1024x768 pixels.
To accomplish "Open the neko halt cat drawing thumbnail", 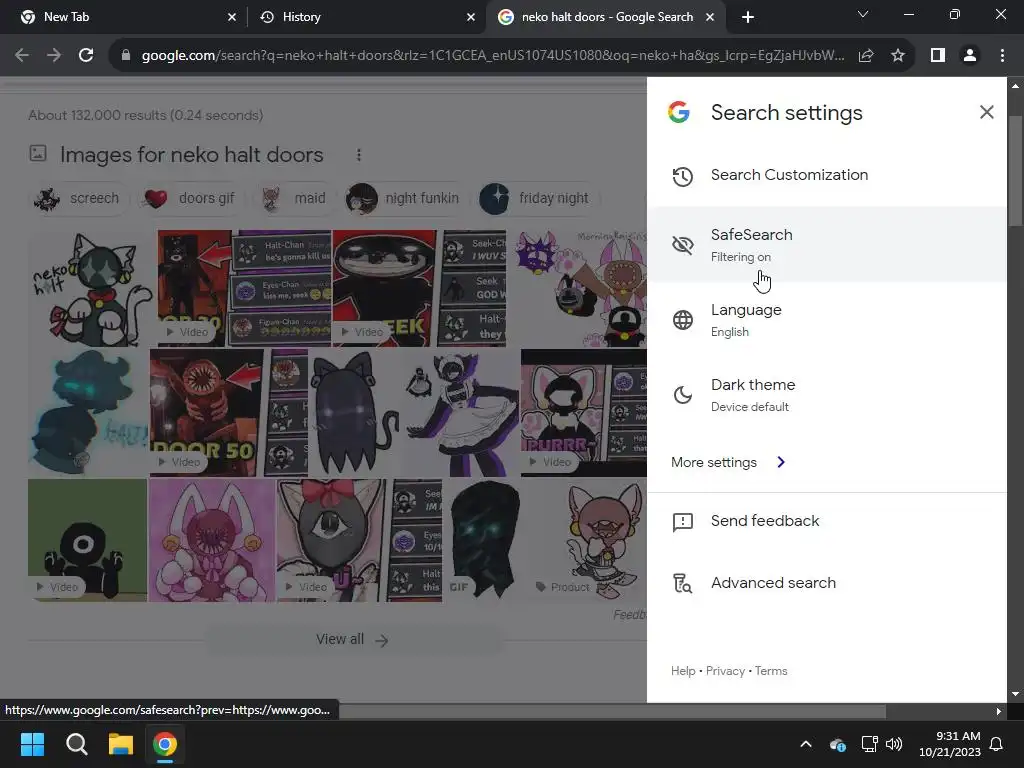I will [91, 288].
